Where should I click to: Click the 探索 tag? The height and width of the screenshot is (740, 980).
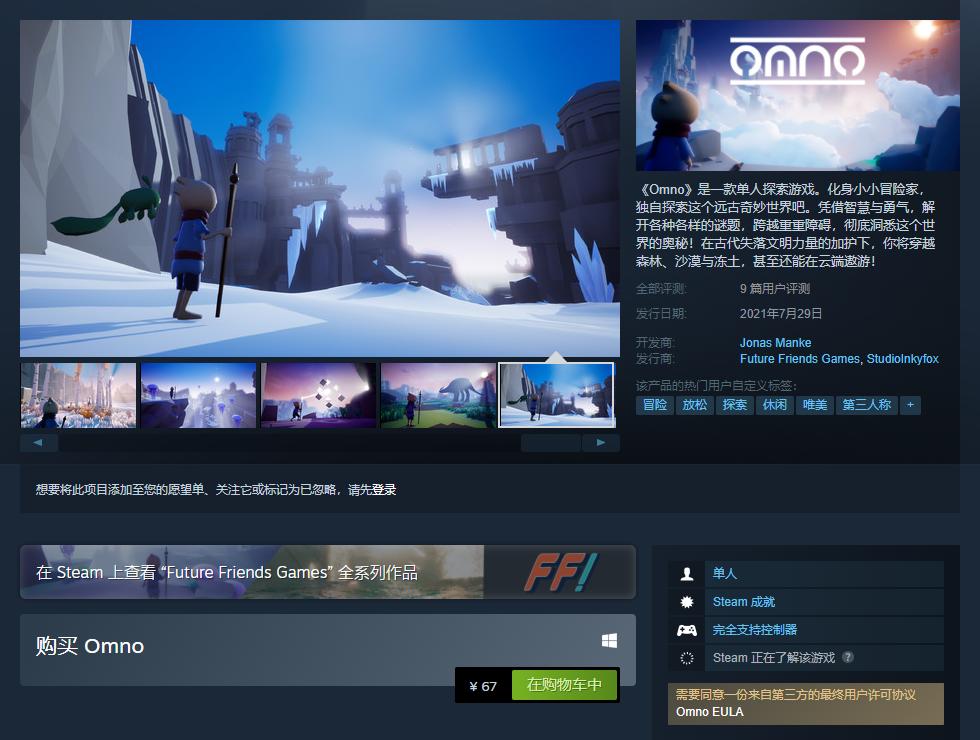point(734,405)
